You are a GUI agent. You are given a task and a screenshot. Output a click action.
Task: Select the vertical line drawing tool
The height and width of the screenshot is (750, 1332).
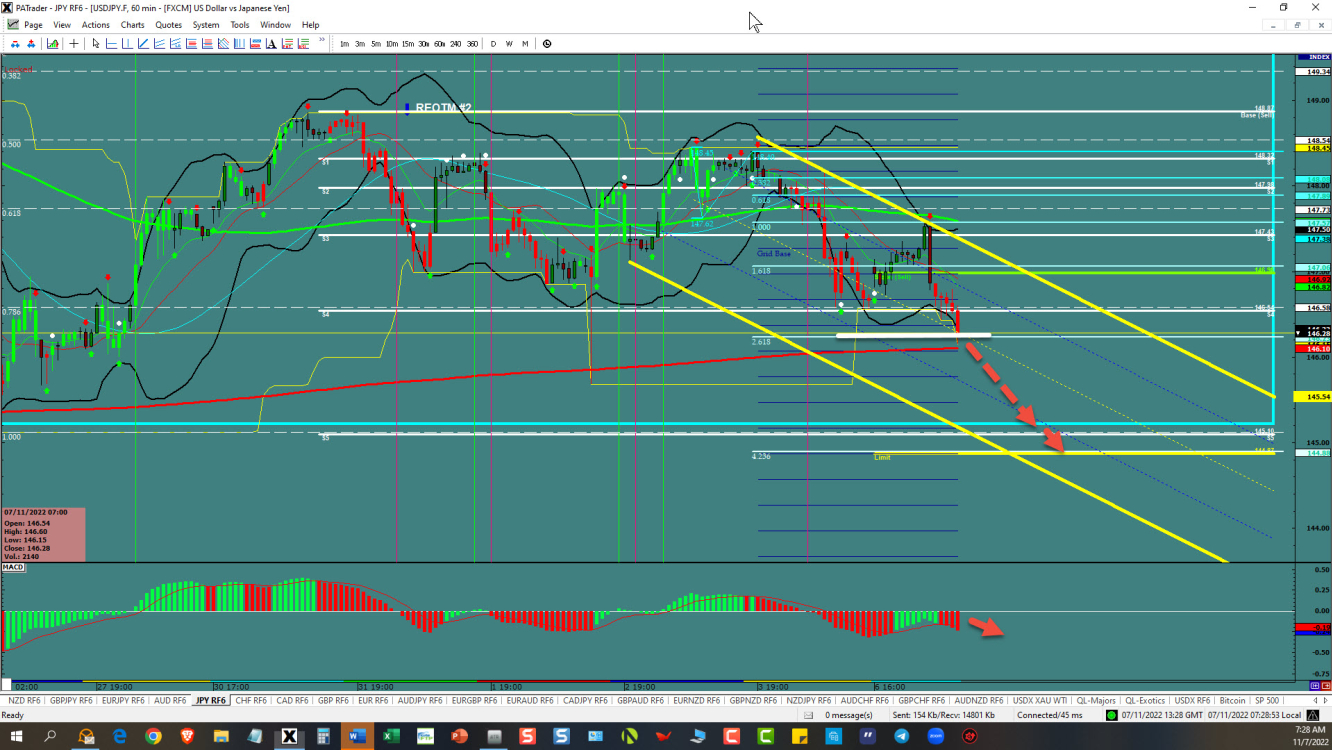[x=127, y=43]
